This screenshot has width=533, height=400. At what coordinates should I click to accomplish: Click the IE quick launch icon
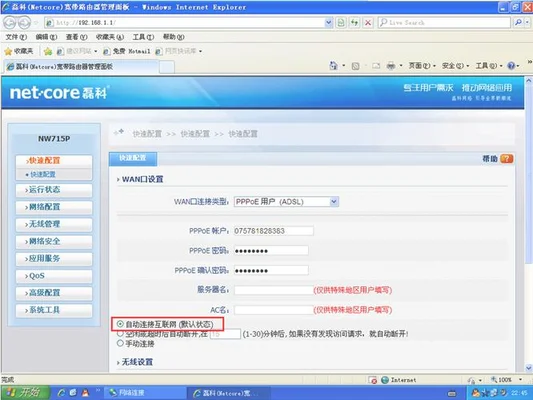tap(61, 393)
